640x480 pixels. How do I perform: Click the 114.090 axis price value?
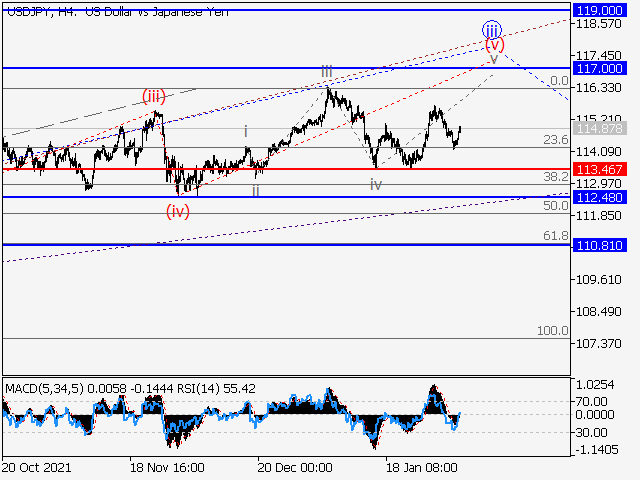598,152
